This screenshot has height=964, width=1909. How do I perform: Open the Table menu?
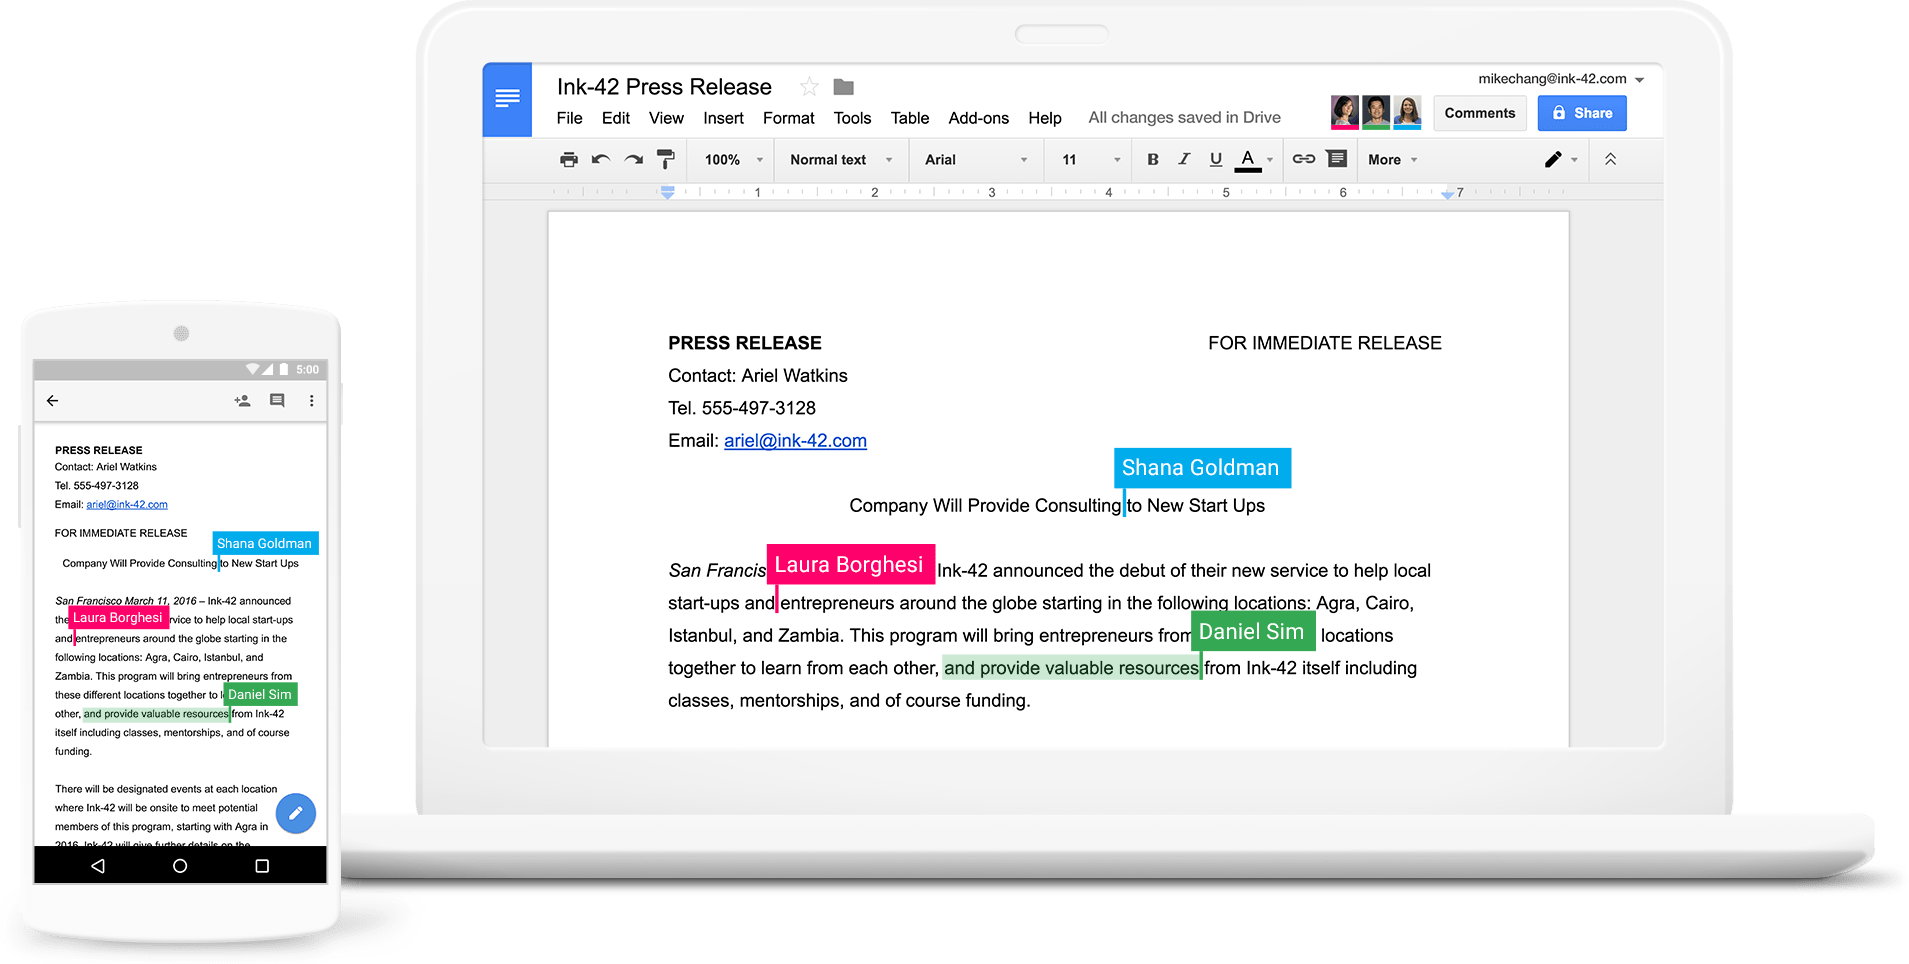[x=909, y=117]
